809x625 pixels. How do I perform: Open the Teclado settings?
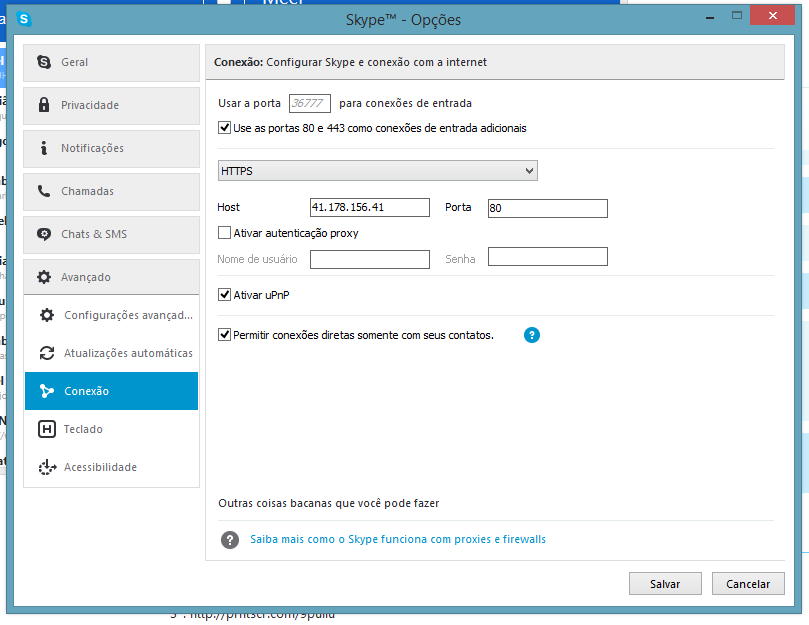coord(111,429)
